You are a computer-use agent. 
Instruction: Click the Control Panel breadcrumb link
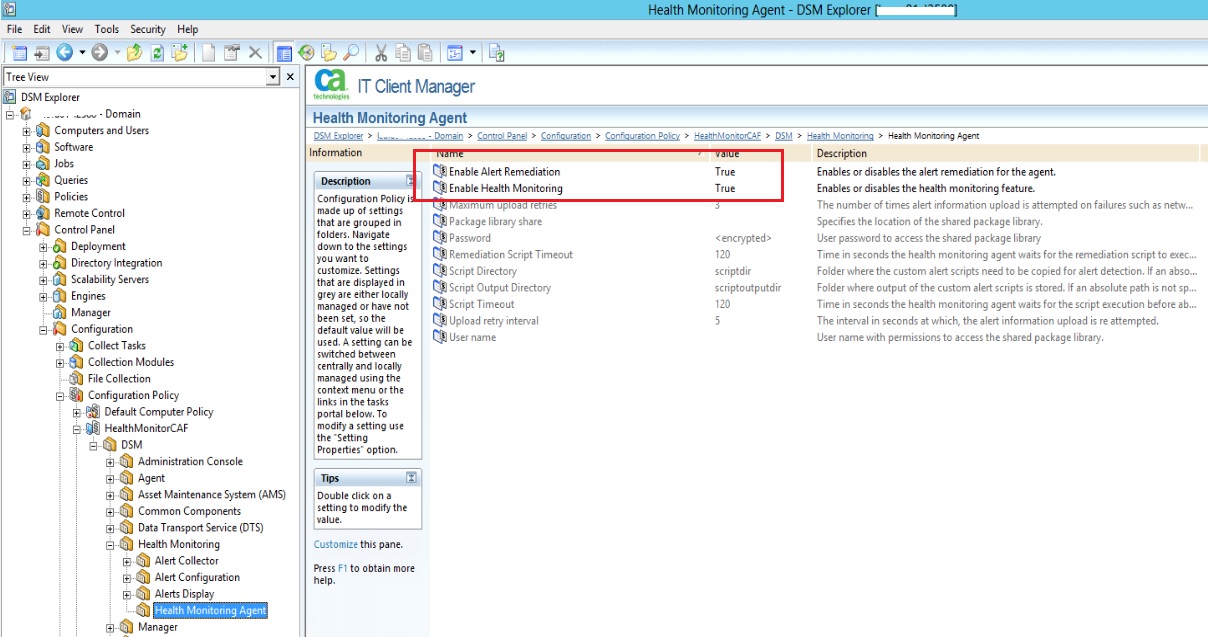tap(502, 136)
